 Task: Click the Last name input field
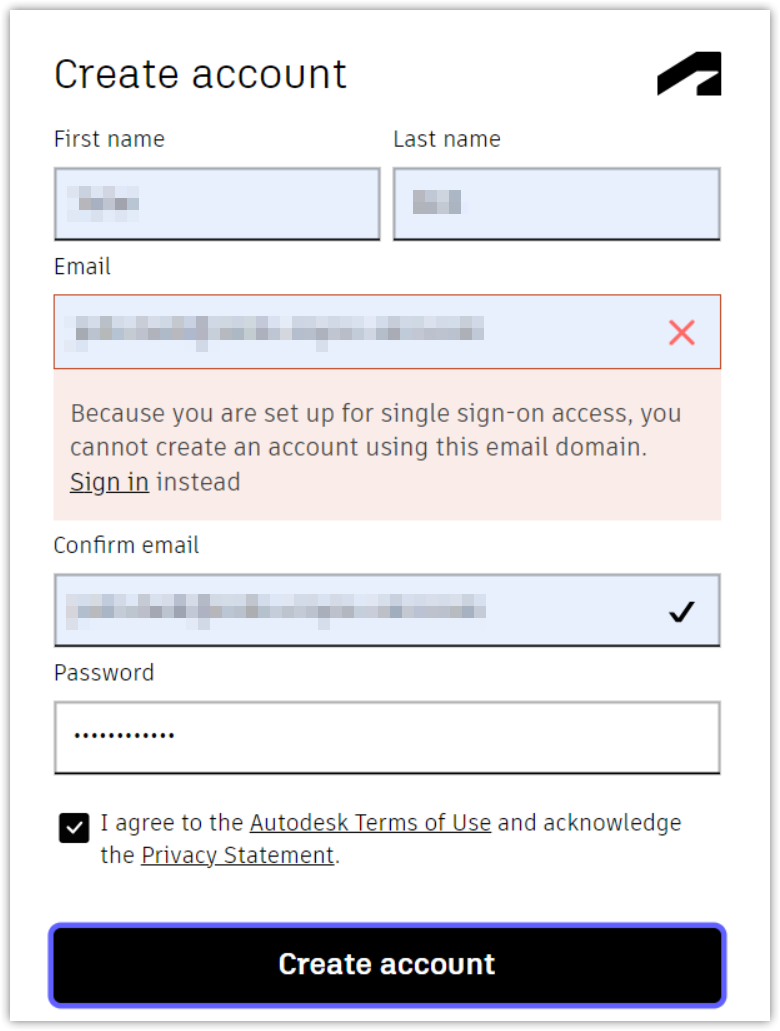(557, 204)
